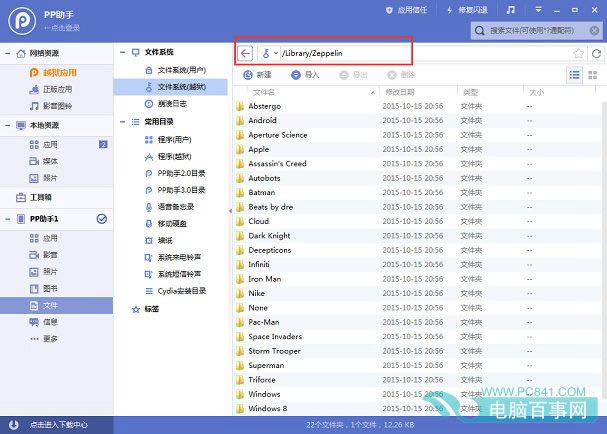607x434 pixels.
Task: Collapse the 文件系统 tree section
Action: coord(122,52)
